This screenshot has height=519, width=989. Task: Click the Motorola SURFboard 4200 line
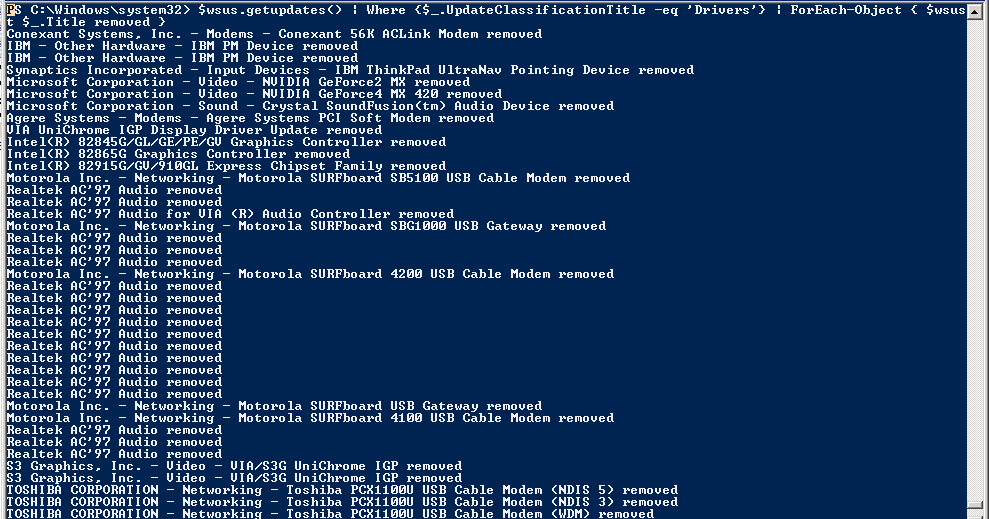(x=310, y=274)
